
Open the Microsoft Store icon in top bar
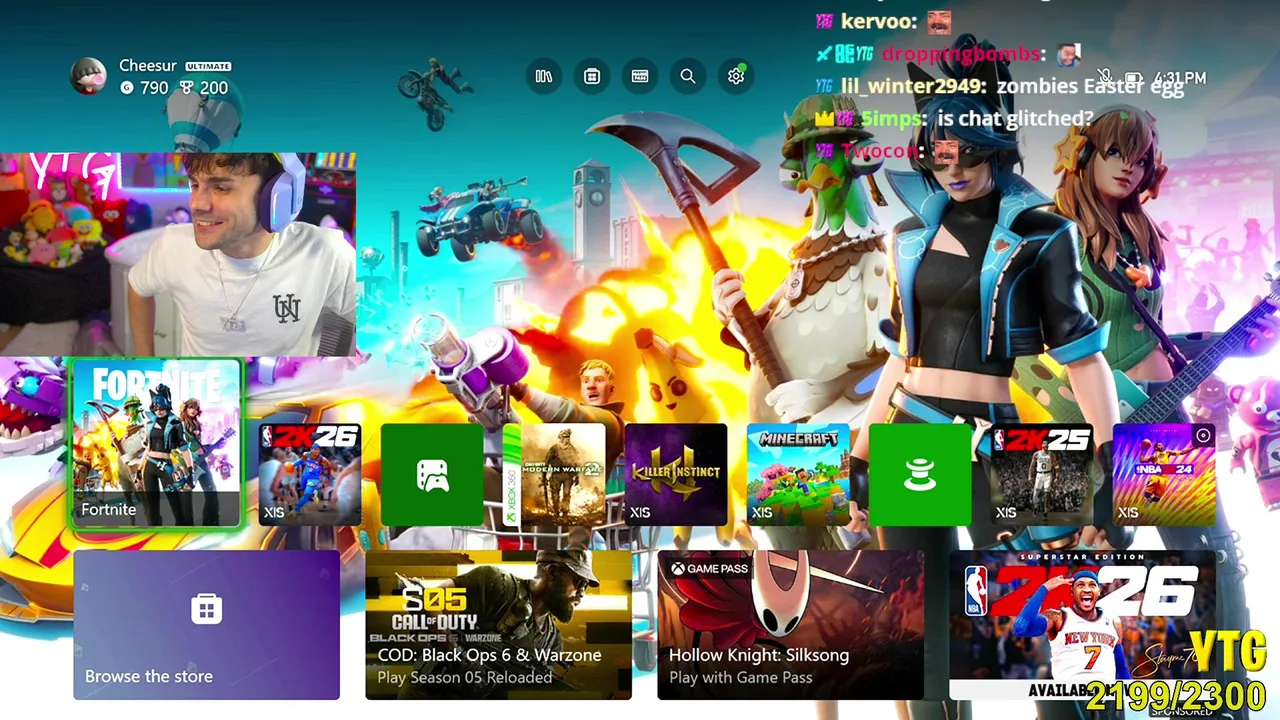[592, 76]
